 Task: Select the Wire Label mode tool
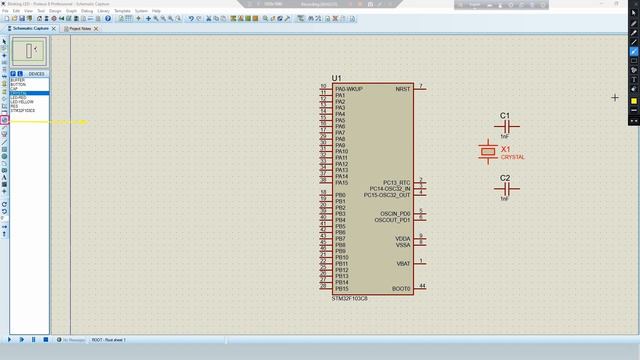[4, 62]
